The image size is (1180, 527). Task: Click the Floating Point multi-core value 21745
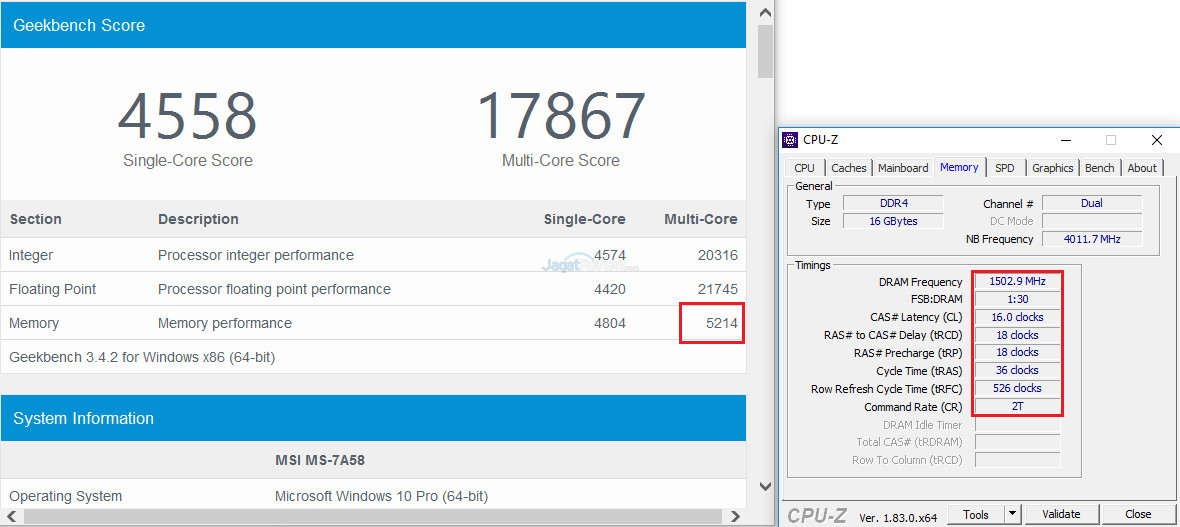coord(718,290)
